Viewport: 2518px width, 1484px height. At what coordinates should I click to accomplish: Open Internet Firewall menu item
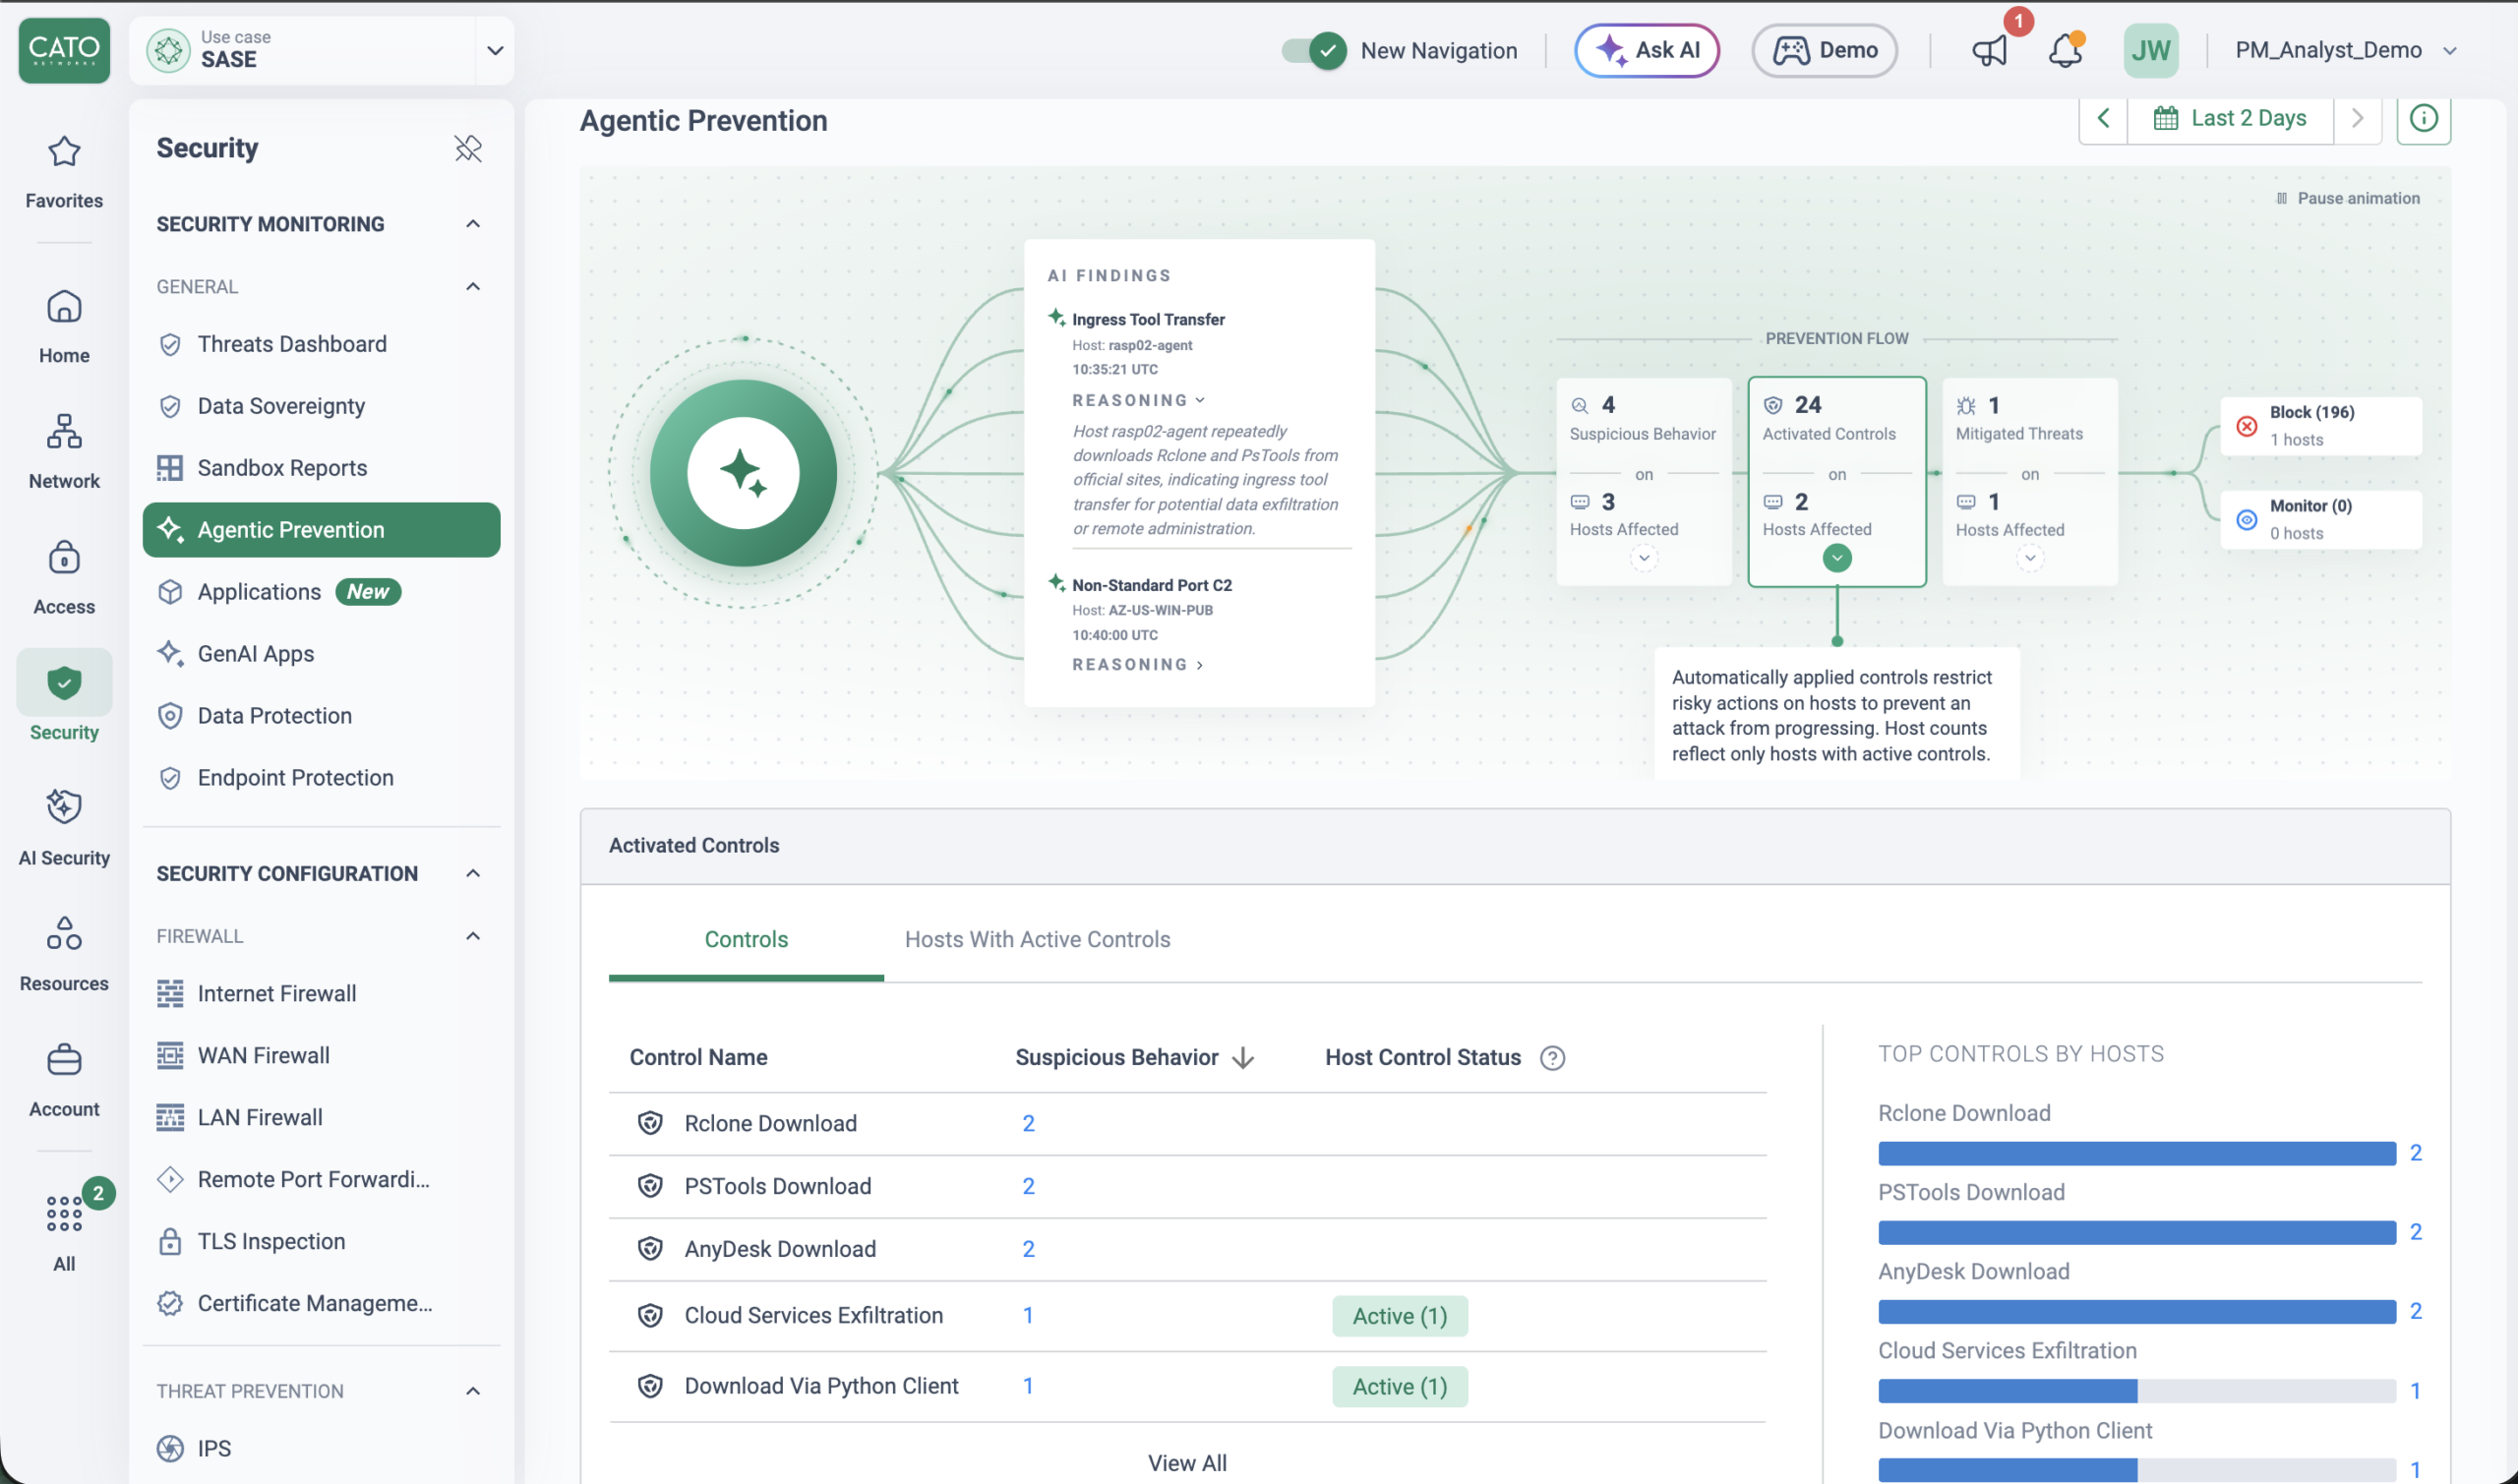[x=321, y=994]
